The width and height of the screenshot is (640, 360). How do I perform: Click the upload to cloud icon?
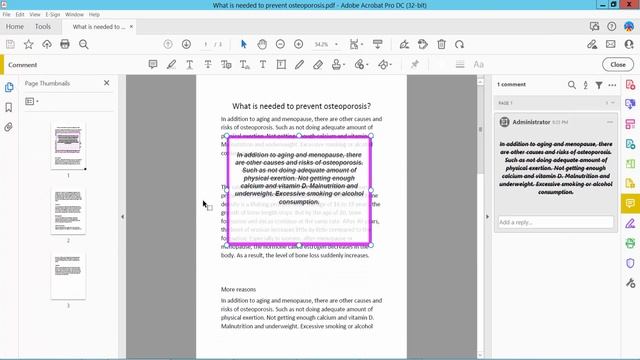(x=47, y=44)
